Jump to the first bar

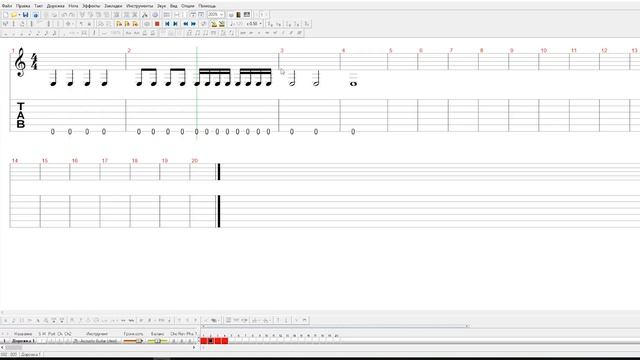(167, 24)
